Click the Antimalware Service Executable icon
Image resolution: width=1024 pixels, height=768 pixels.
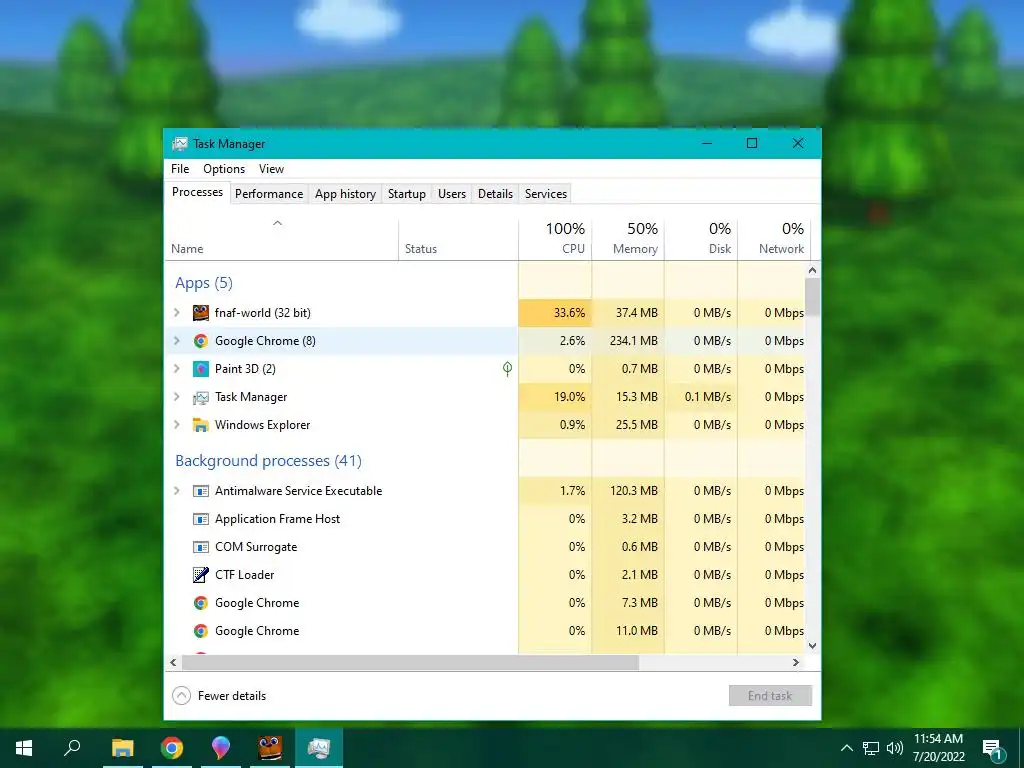pos(200,491)
